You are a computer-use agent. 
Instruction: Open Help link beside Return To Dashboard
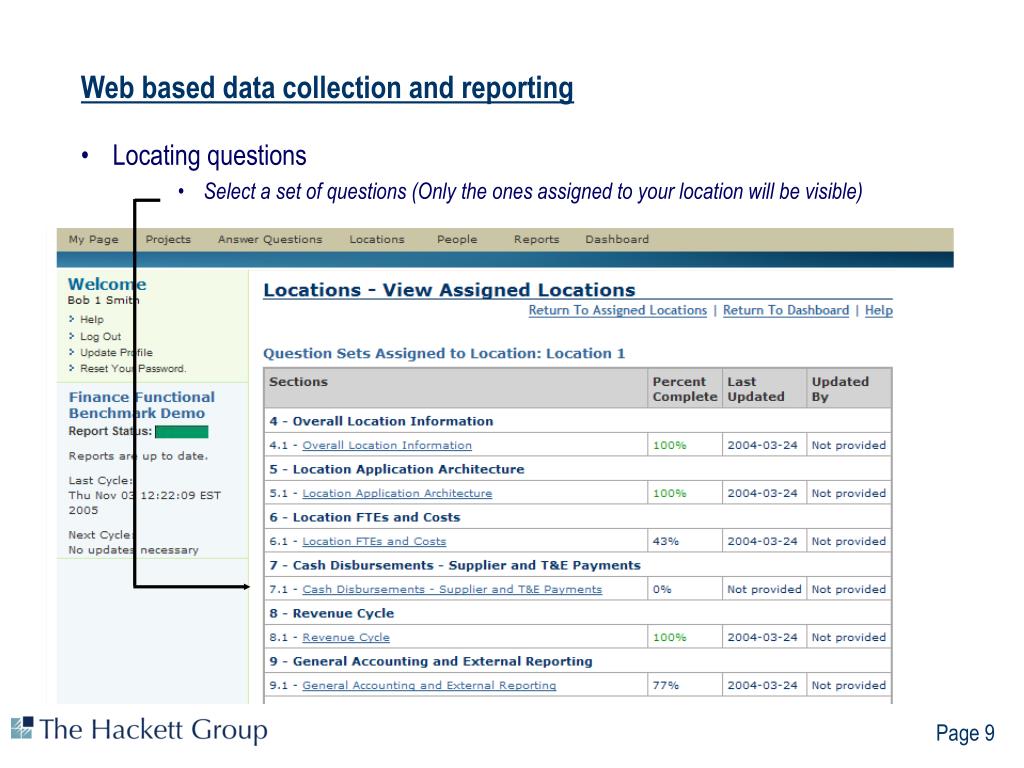(878, 310)
